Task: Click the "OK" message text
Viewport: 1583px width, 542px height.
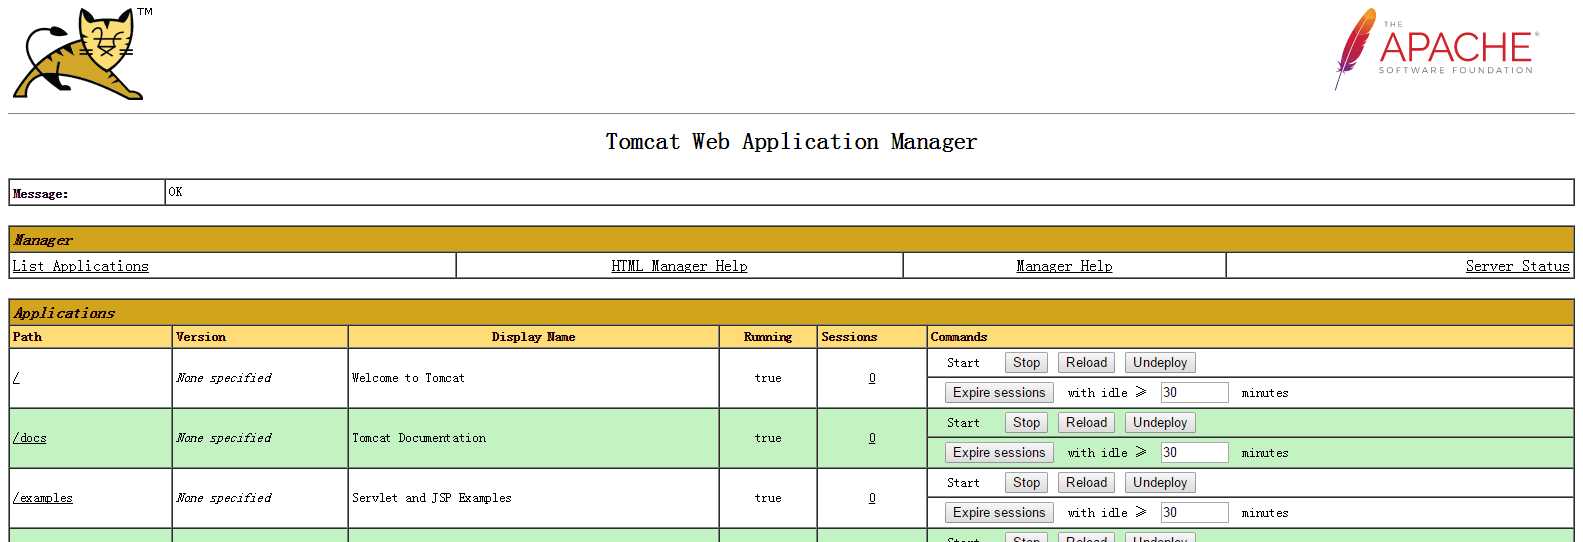Action: click(175, 192)
